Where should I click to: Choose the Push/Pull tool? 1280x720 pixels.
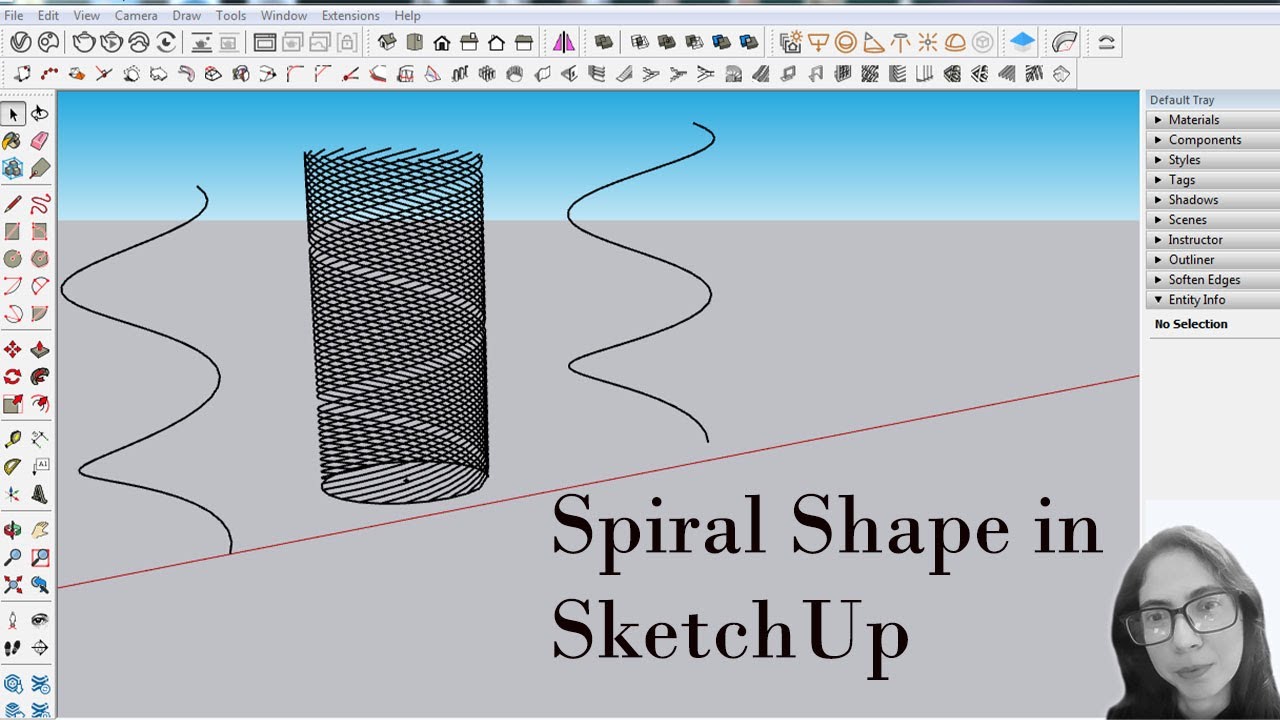40,350
